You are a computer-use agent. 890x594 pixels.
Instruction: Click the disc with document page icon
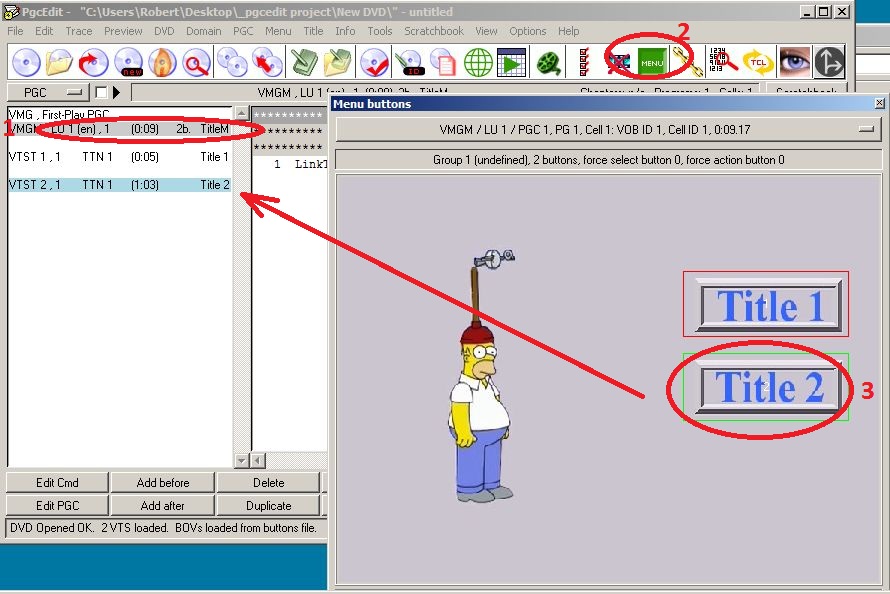pyautogui.click(x=443, y=62)
